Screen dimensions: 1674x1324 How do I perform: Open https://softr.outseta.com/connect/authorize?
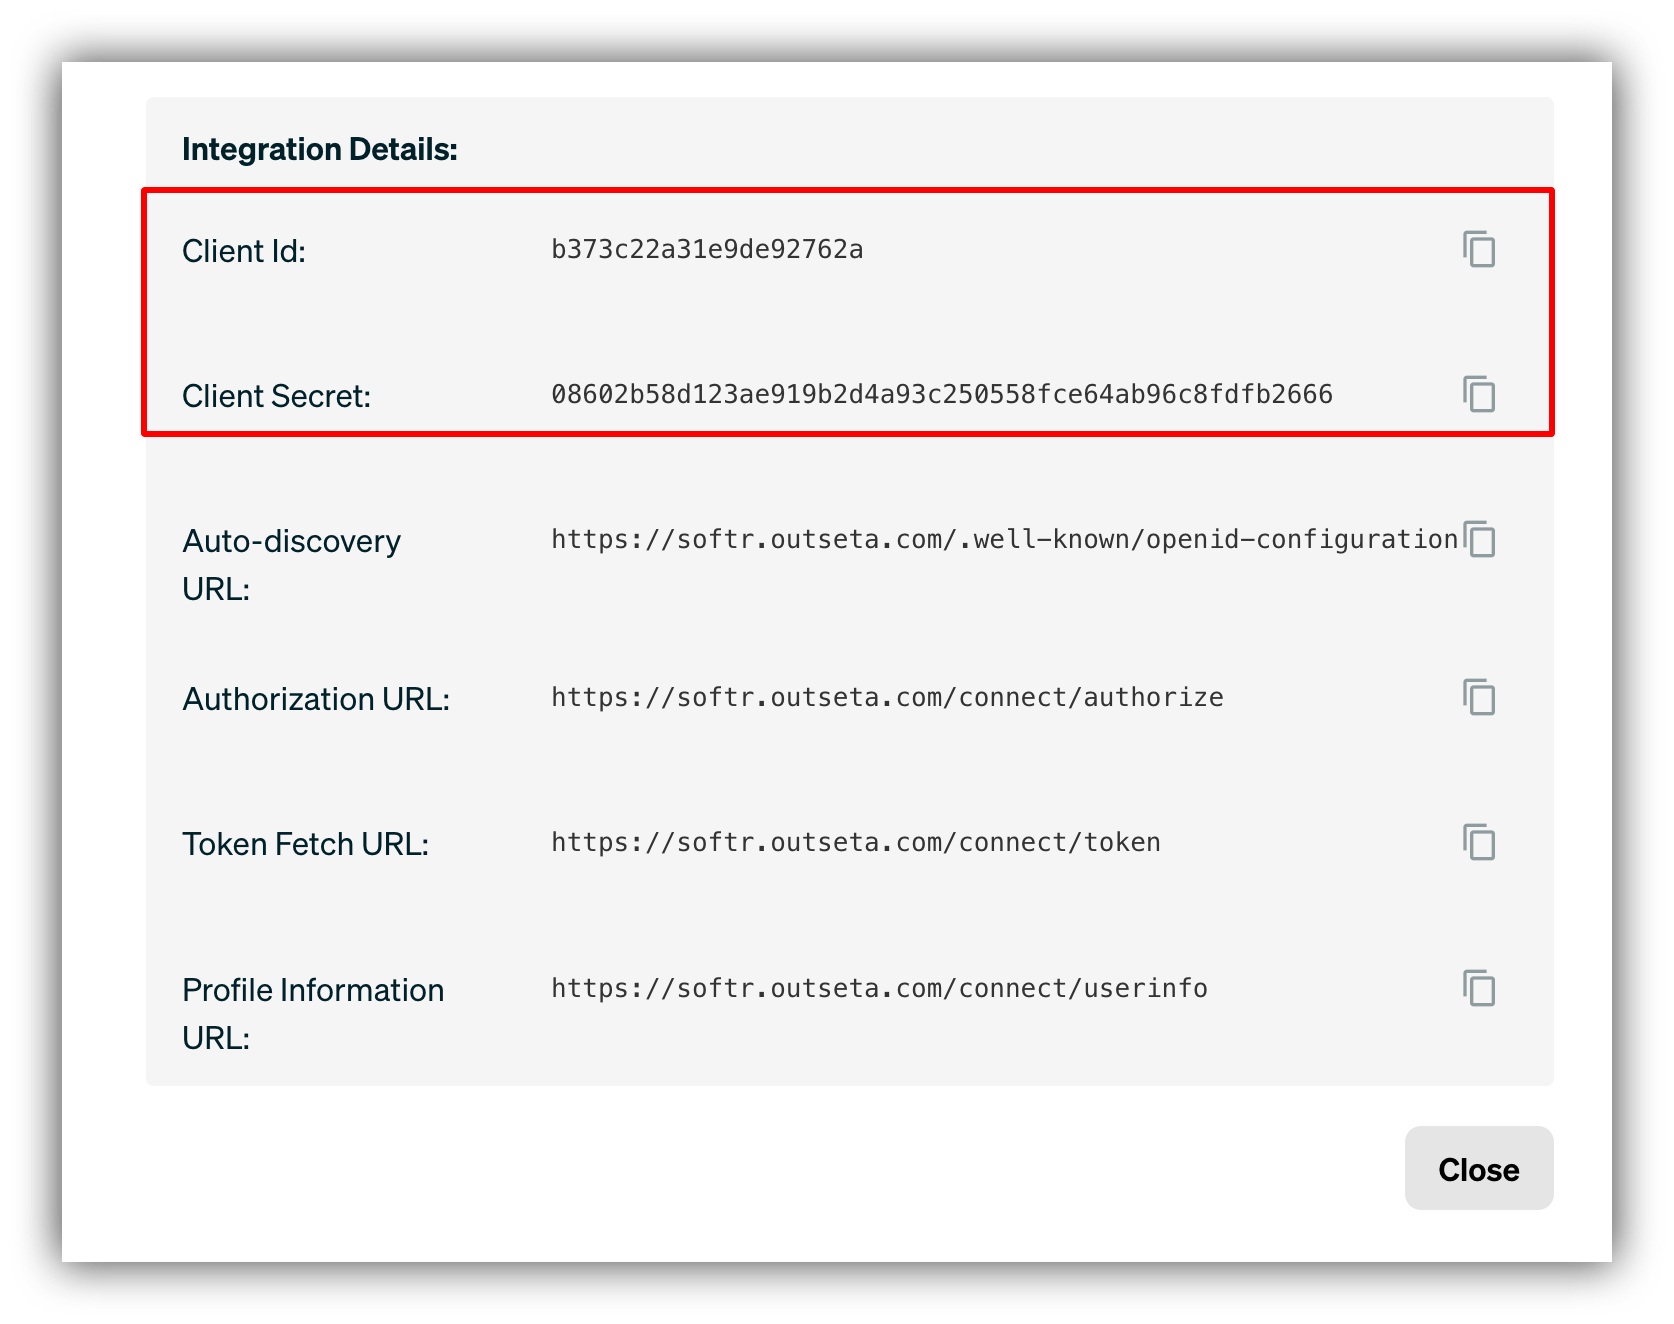pyautogui.click(x=885, y=698)
